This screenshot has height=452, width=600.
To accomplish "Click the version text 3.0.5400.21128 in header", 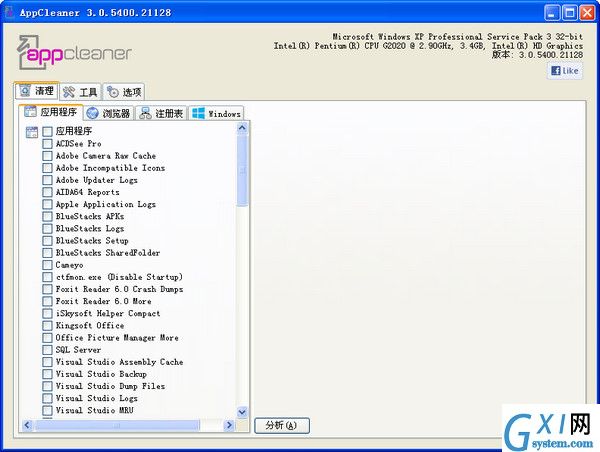I will click(x=551, y=55).
